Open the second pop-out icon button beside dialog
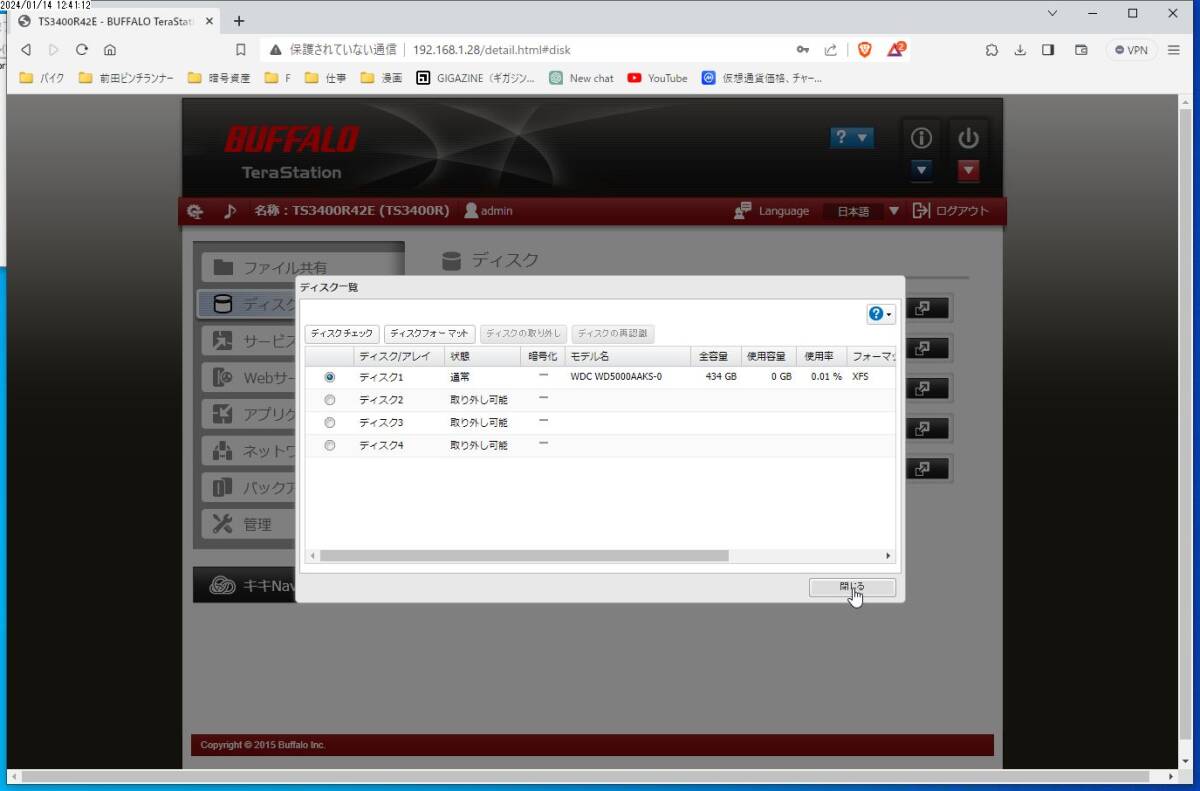This screenshot has width=1200, height=791. 924,348
